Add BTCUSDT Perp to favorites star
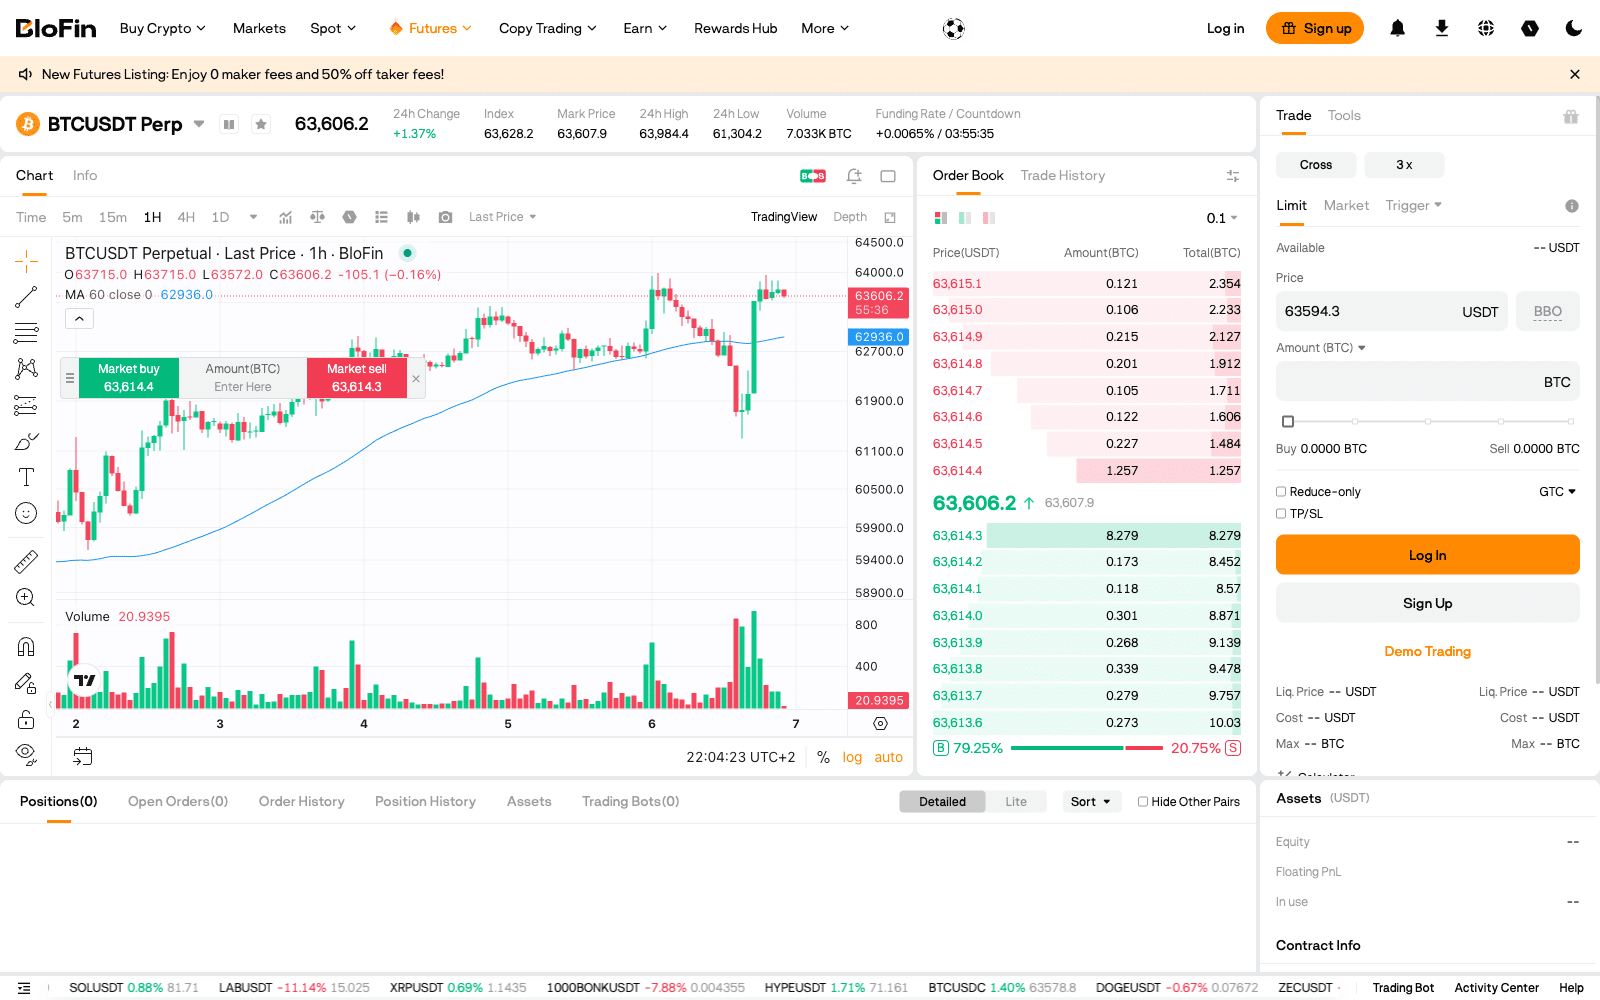 click(x=261, y=124)
